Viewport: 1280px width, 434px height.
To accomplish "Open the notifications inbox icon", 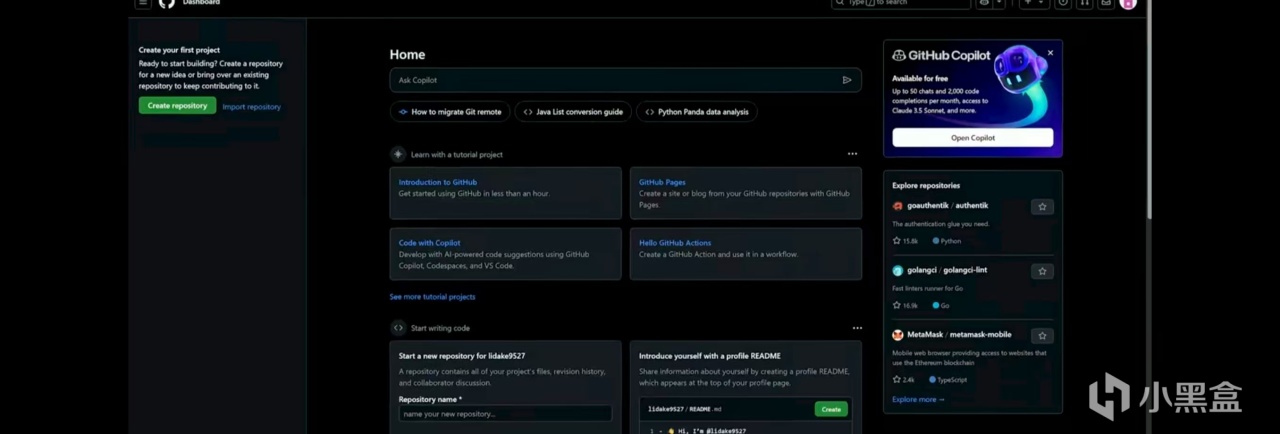I will pos(1106,3).
